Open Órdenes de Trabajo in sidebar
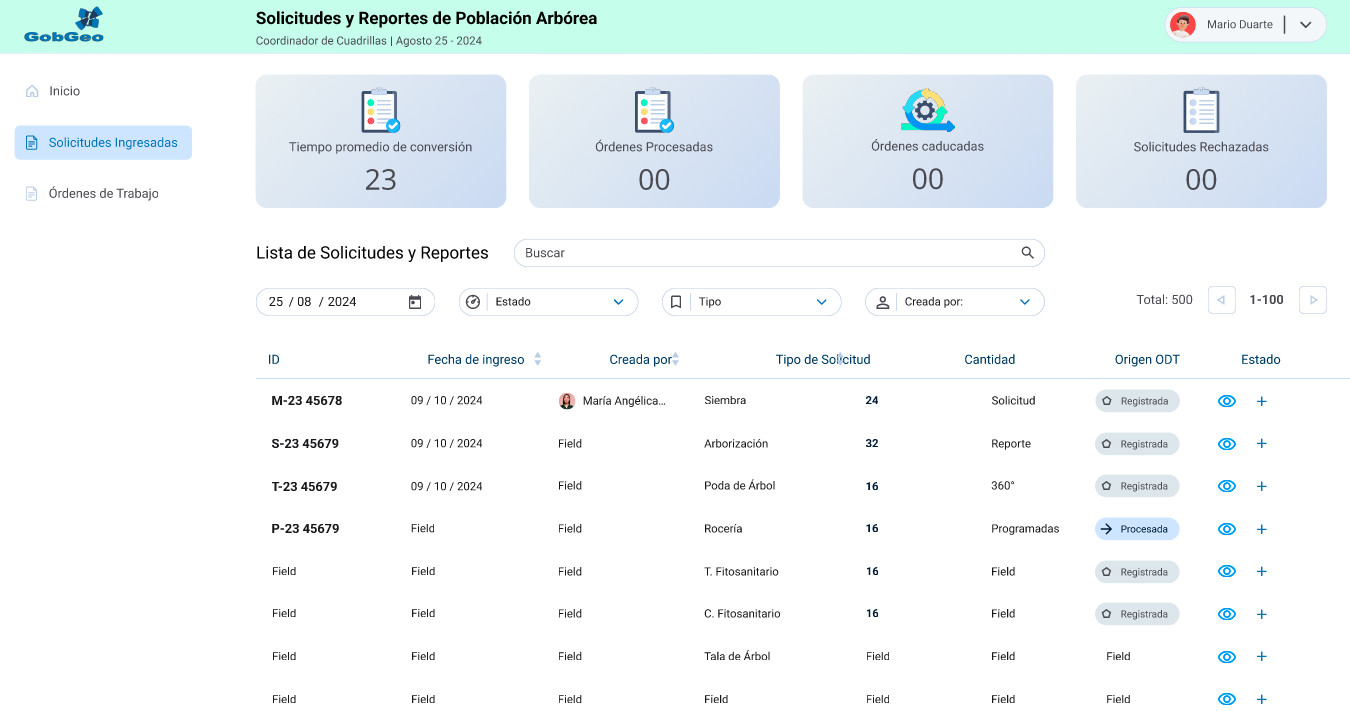Viewport: 1350px width, 711px height. (x=103, y=194)
